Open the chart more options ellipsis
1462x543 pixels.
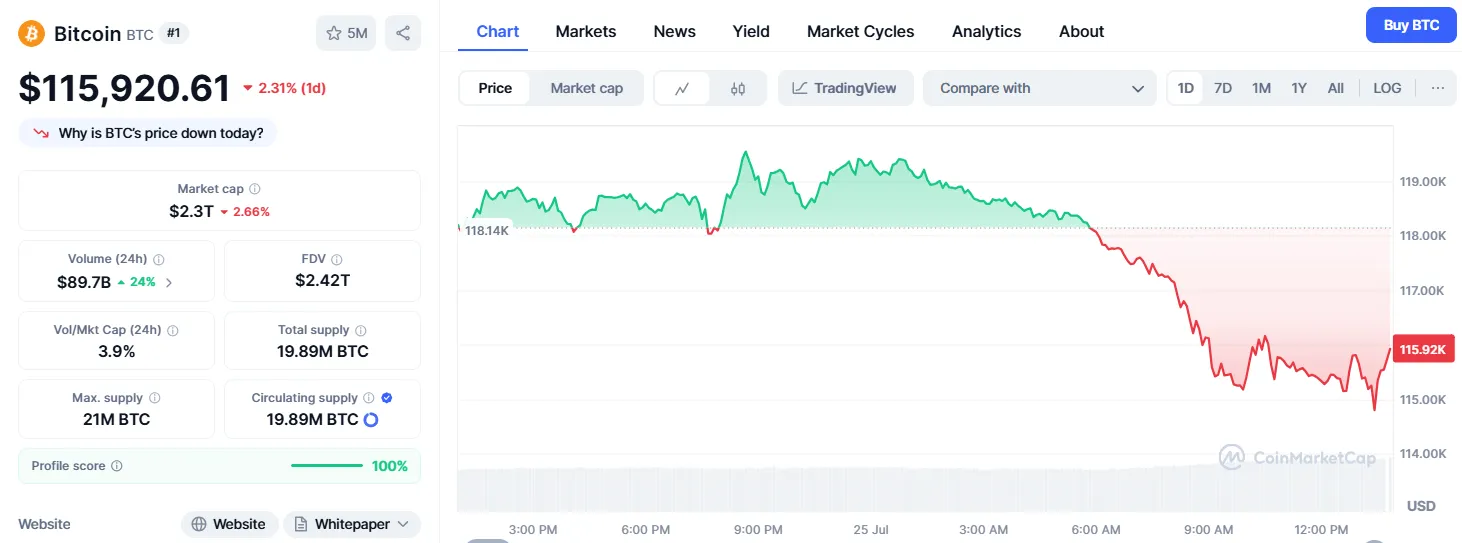(x=1437, y=88)
